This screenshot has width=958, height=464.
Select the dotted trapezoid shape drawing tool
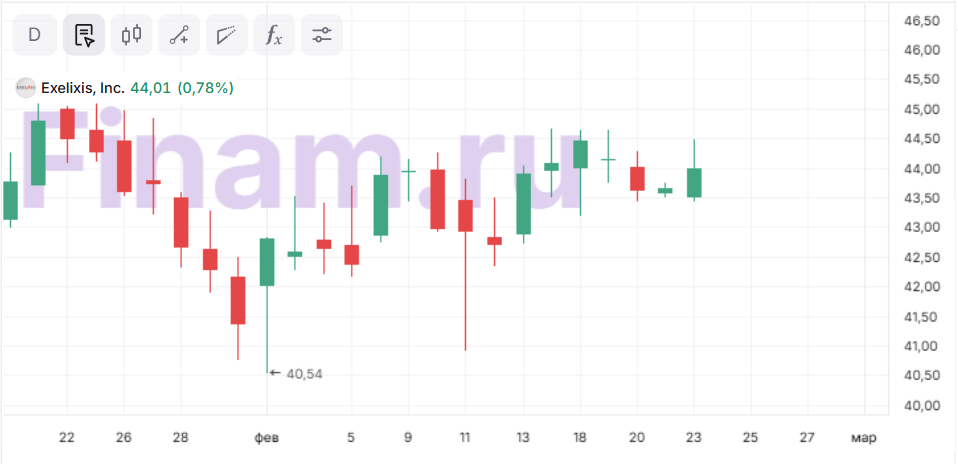pos(226,35)
